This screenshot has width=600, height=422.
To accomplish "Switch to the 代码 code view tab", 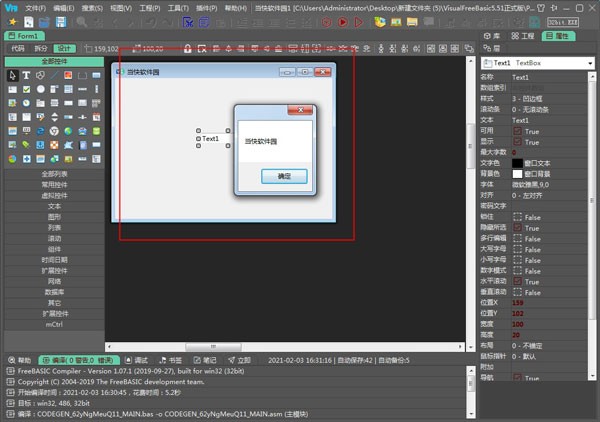I will pyautogui.click(x=17, y=47).
